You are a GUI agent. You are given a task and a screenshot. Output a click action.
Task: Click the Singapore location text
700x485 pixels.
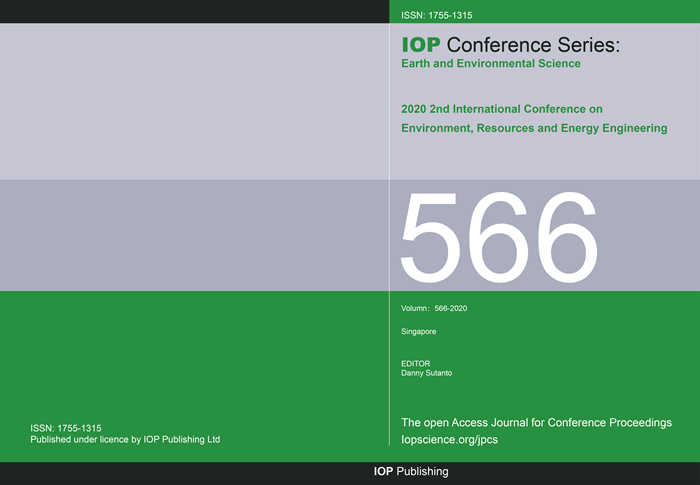418,332
